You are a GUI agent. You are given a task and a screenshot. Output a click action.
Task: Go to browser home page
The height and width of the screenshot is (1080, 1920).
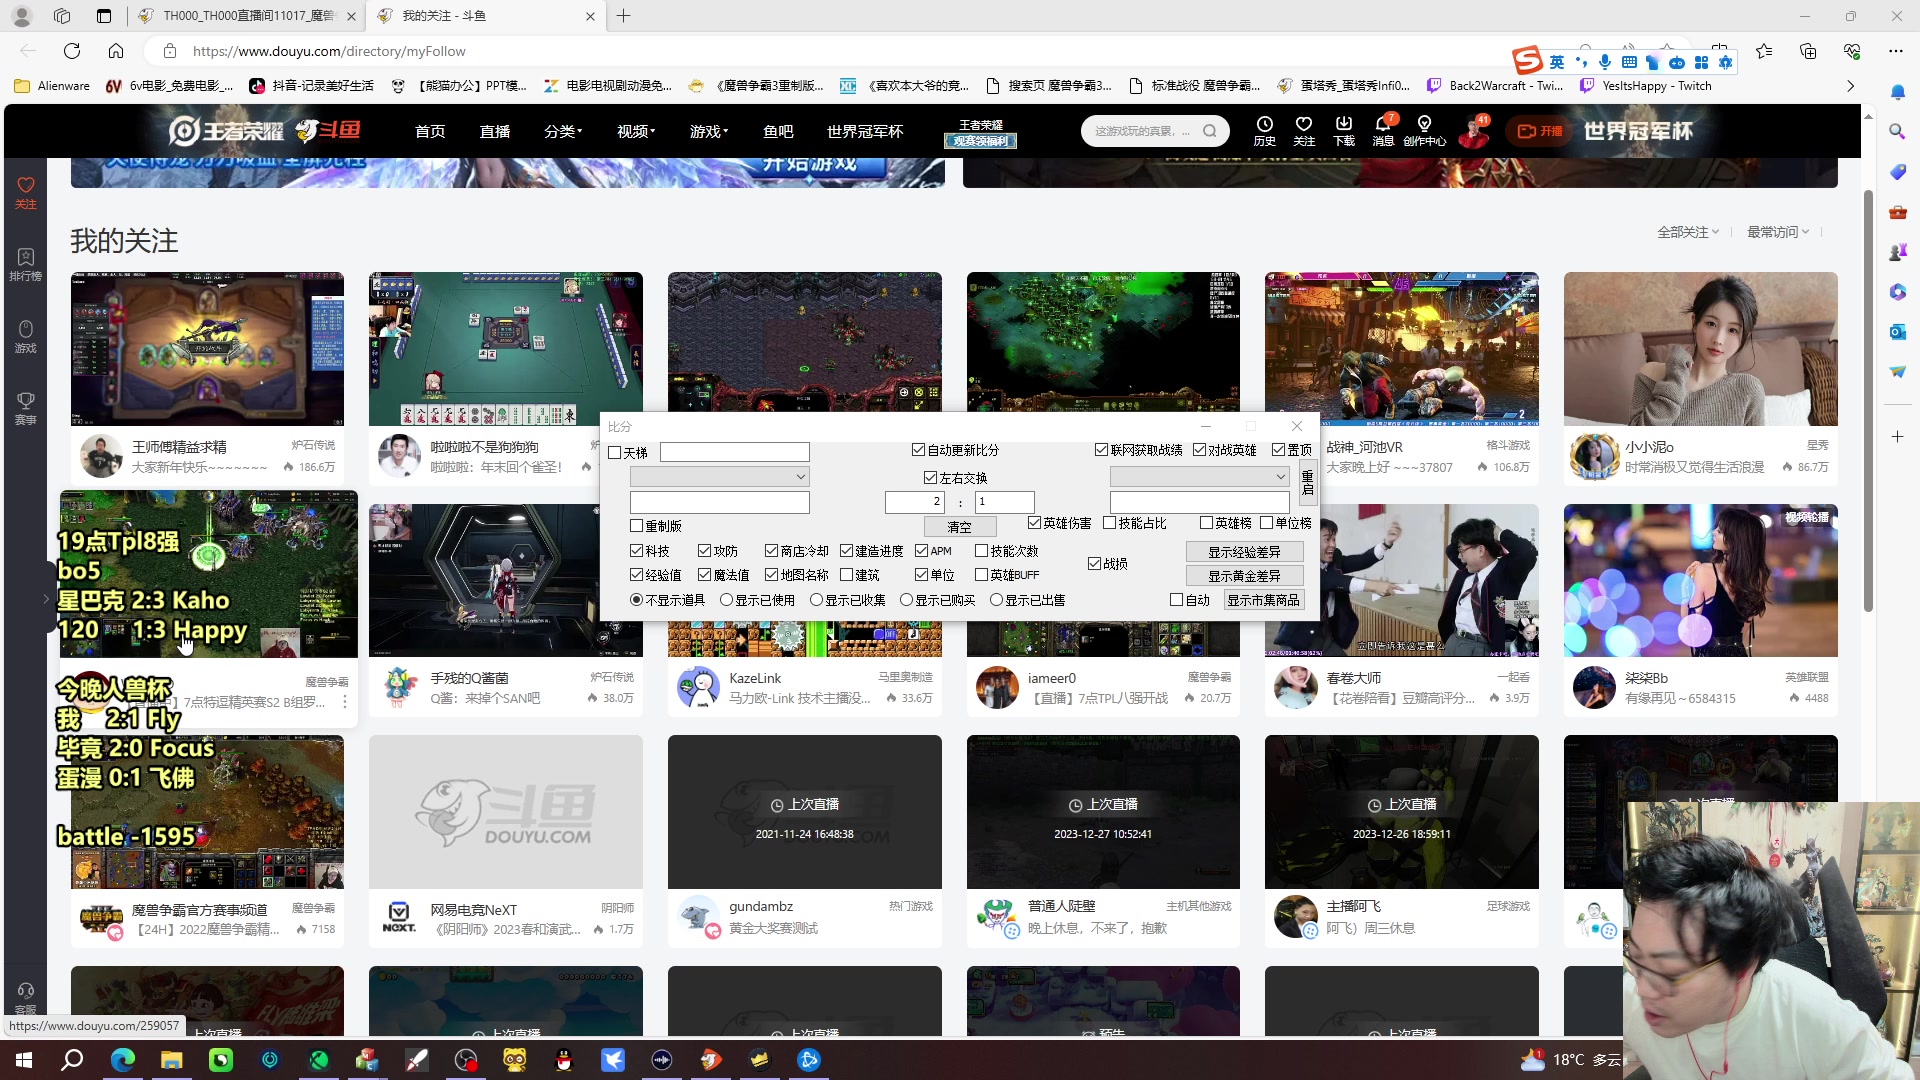click(x=116, y=51)
